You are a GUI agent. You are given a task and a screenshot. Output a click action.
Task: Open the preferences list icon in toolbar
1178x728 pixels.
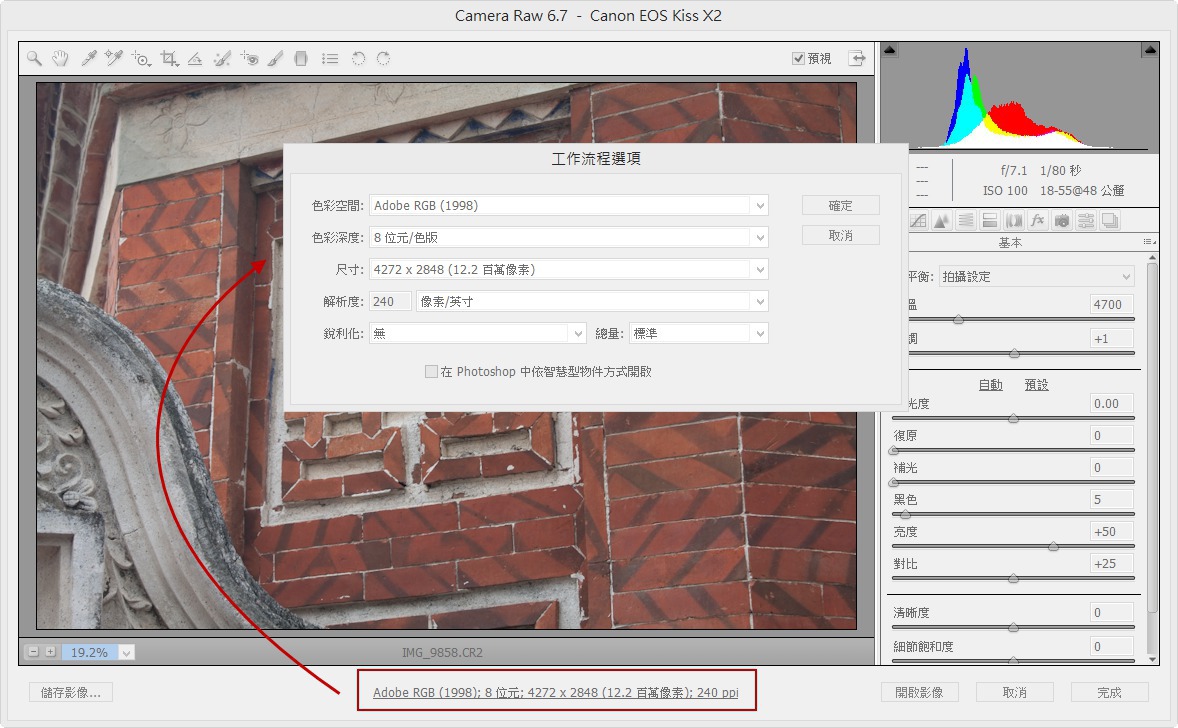click(330, 58)
